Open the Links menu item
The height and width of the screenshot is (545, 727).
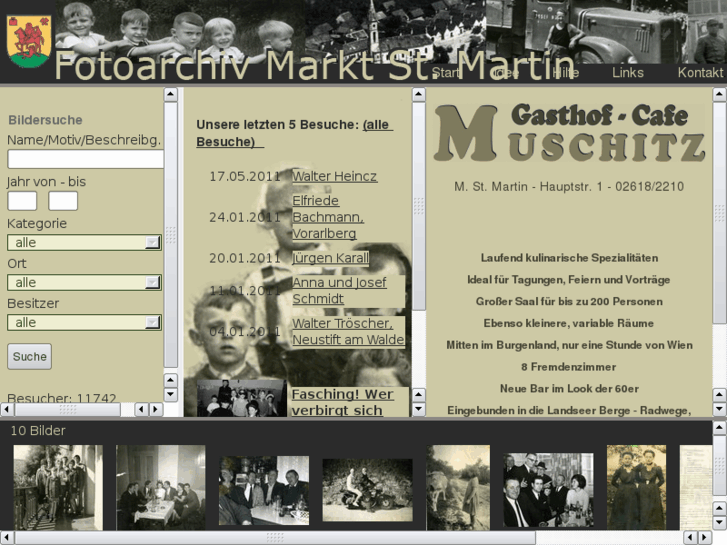[x=628, y=73]
